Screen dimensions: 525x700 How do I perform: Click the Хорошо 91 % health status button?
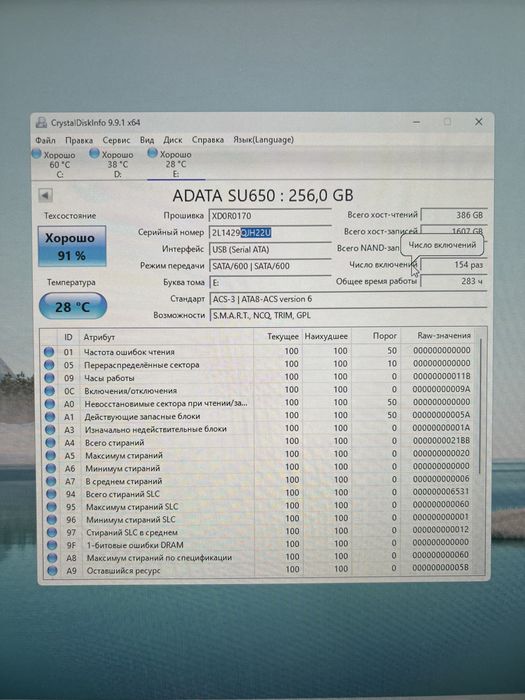(72, 246)
